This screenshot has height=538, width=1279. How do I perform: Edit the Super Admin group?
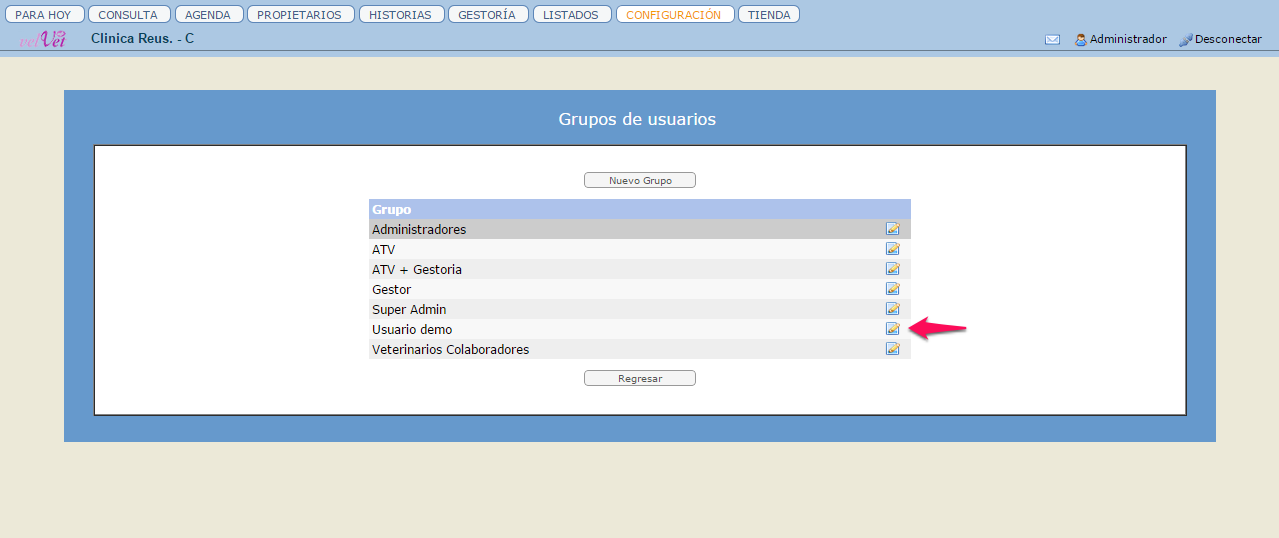point(892,309)
